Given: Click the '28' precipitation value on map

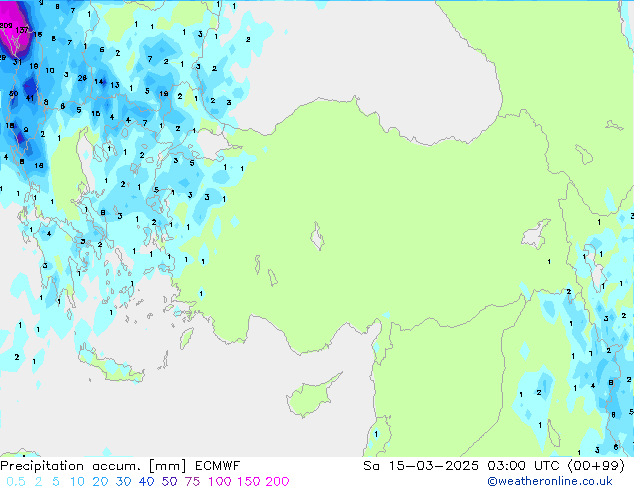Looking at the screenshot, I should (82, 78).
